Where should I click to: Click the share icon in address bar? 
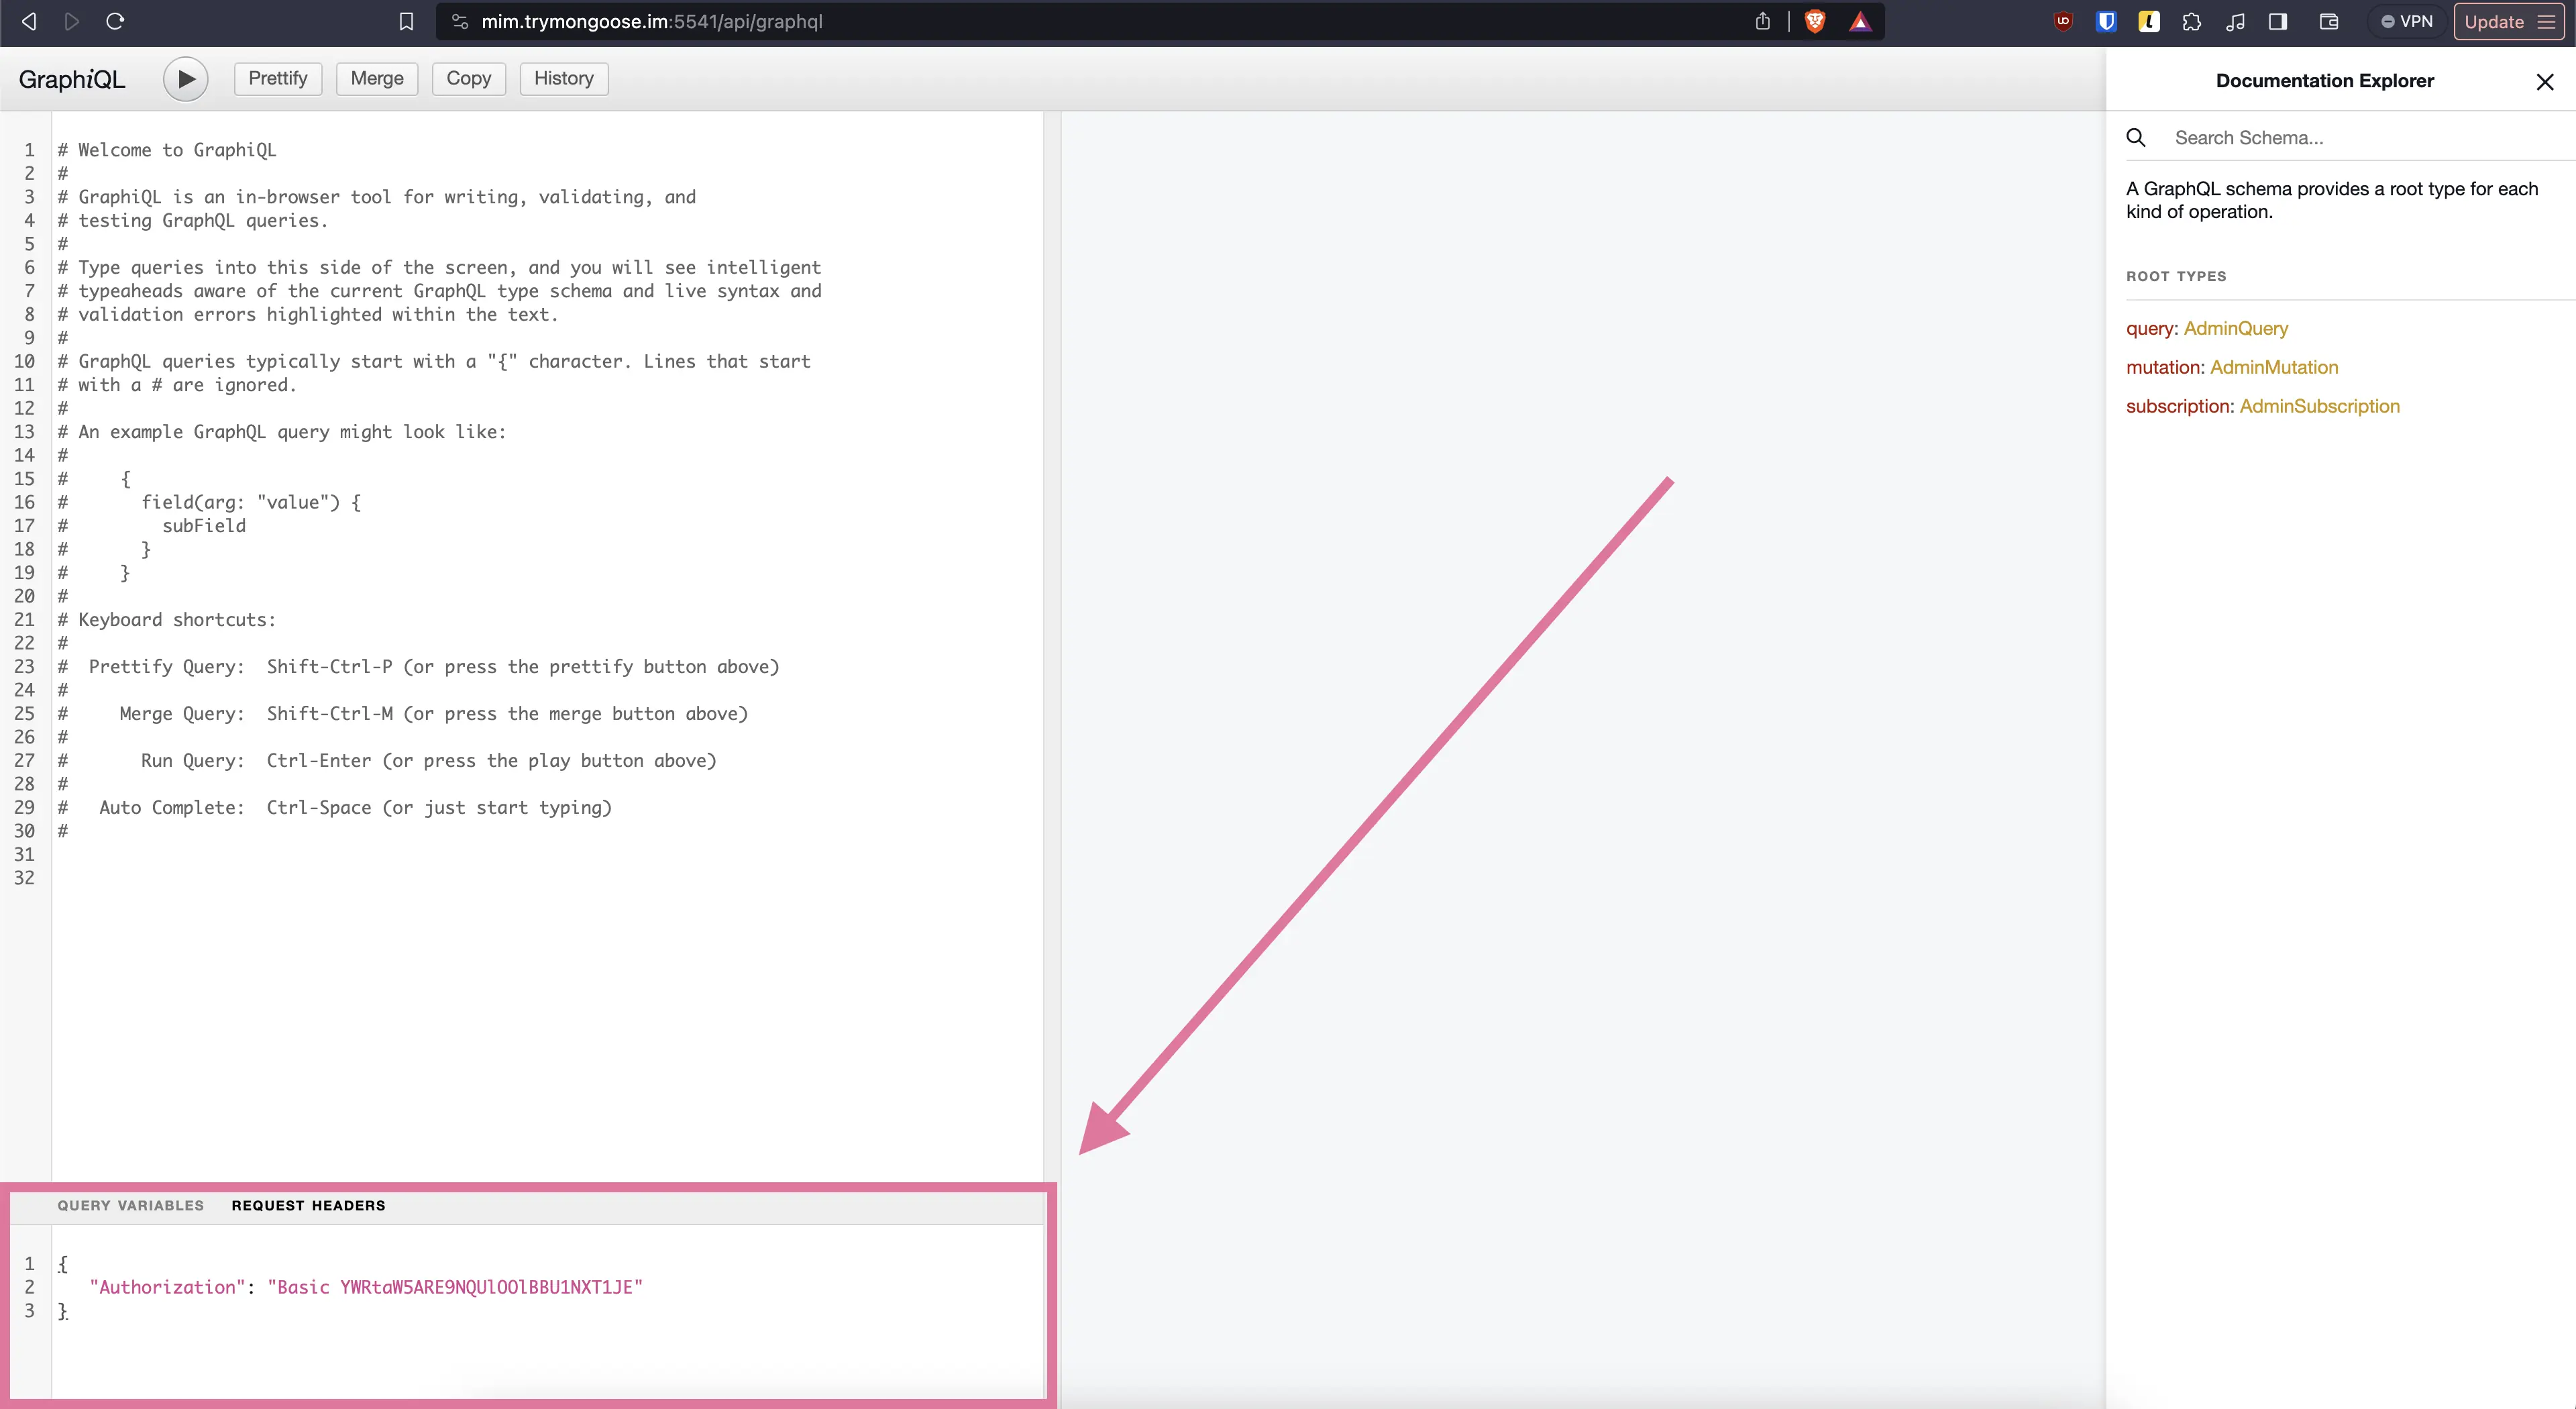point(1762,21)
